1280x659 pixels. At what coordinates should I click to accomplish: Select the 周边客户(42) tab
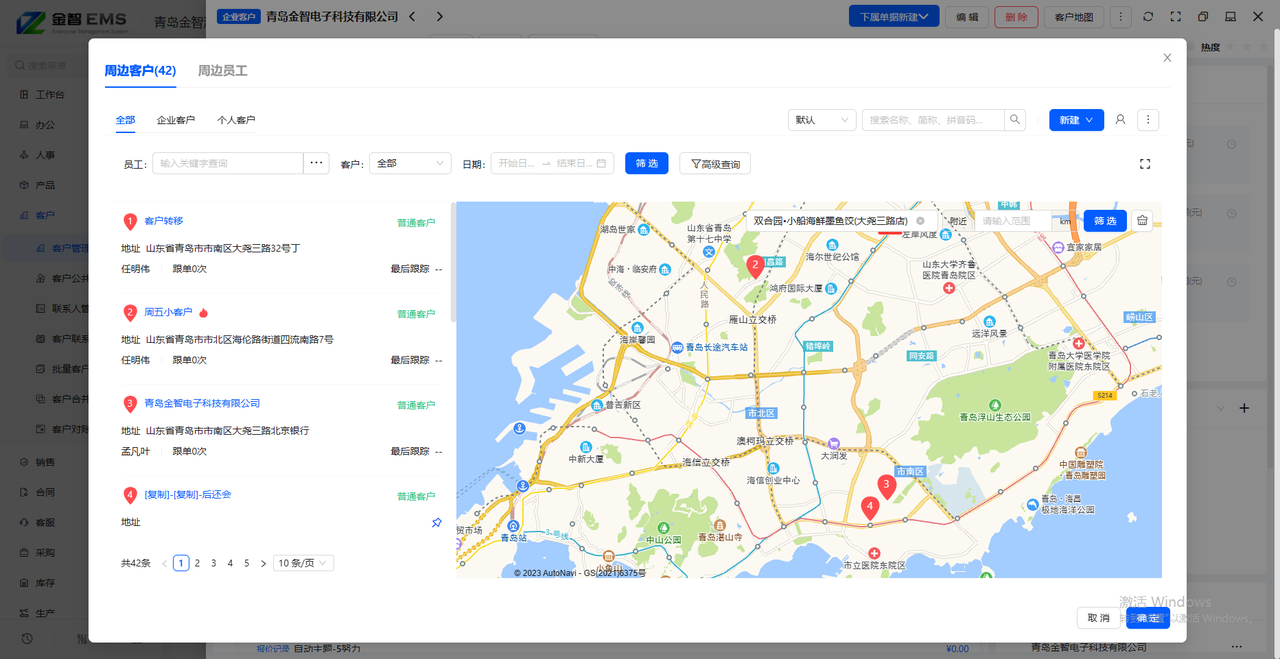140,71
